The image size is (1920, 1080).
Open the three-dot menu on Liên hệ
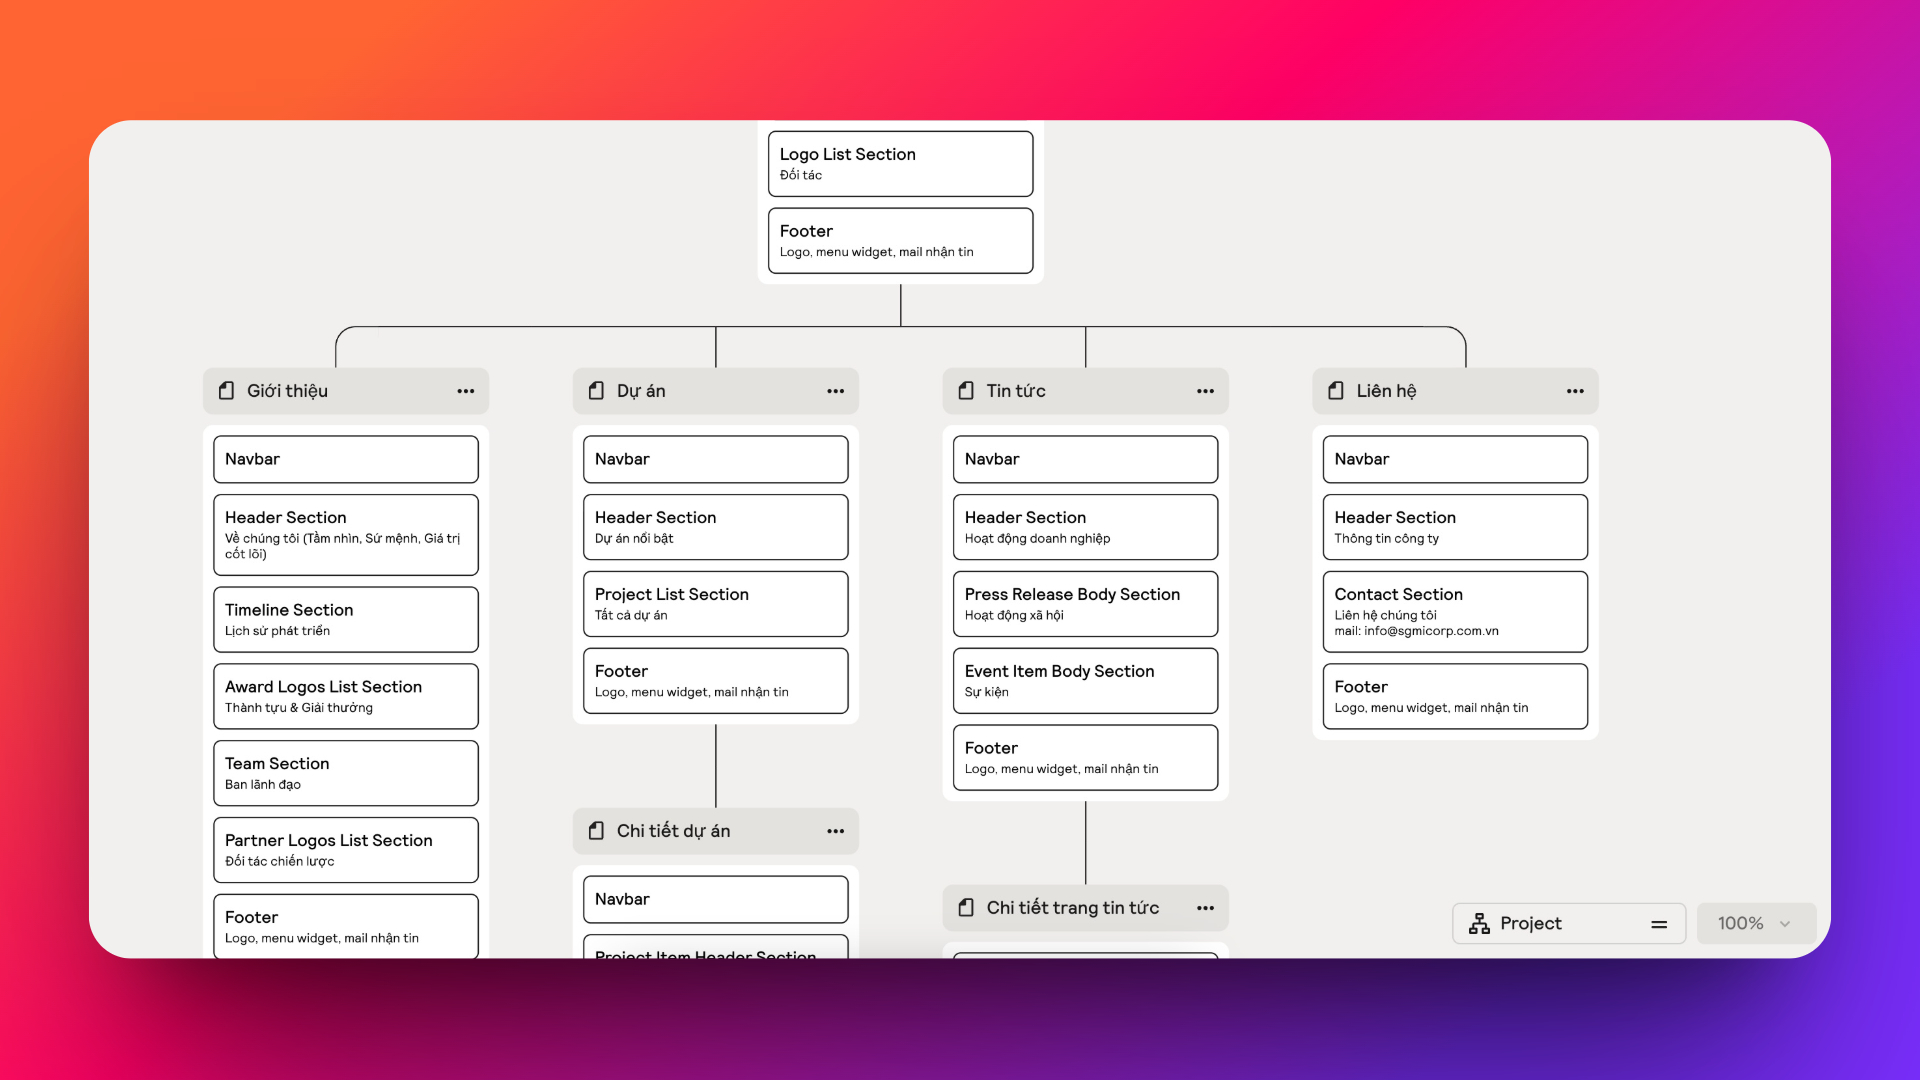point(1575,391)
